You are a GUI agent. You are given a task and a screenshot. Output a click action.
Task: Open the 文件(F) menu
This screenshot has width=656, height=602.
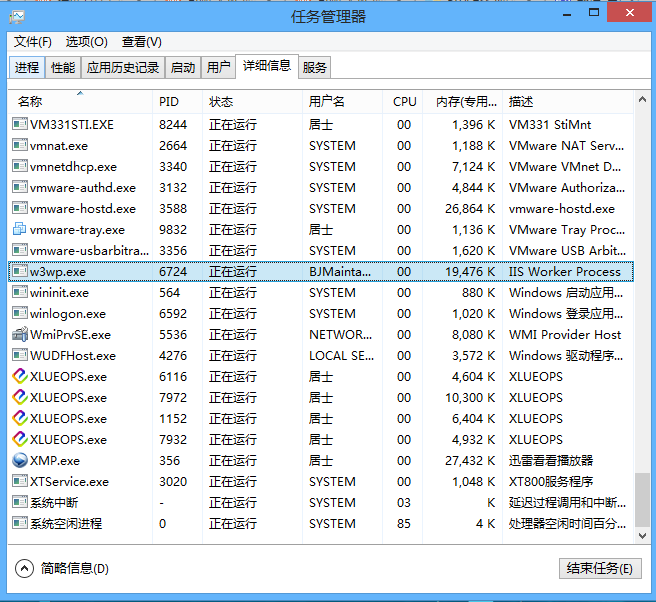pyautogui.click(x=33, y=42)
